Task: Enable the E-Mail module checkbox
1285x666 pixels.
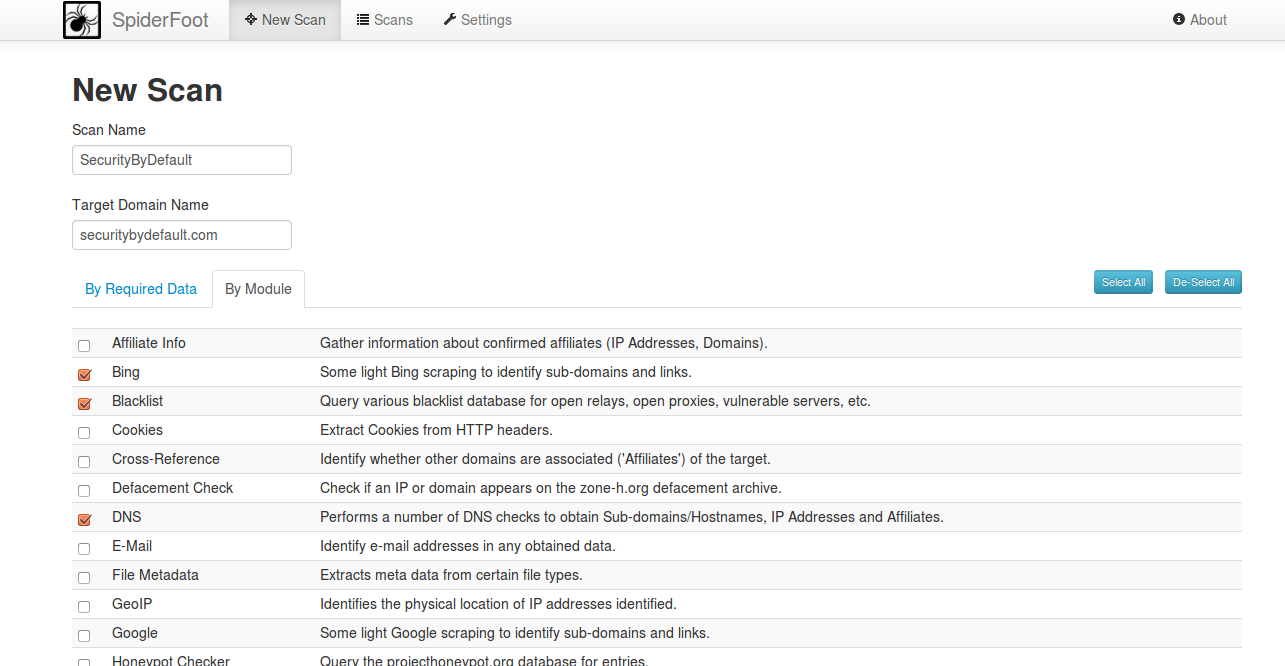Action: [84, 548]
